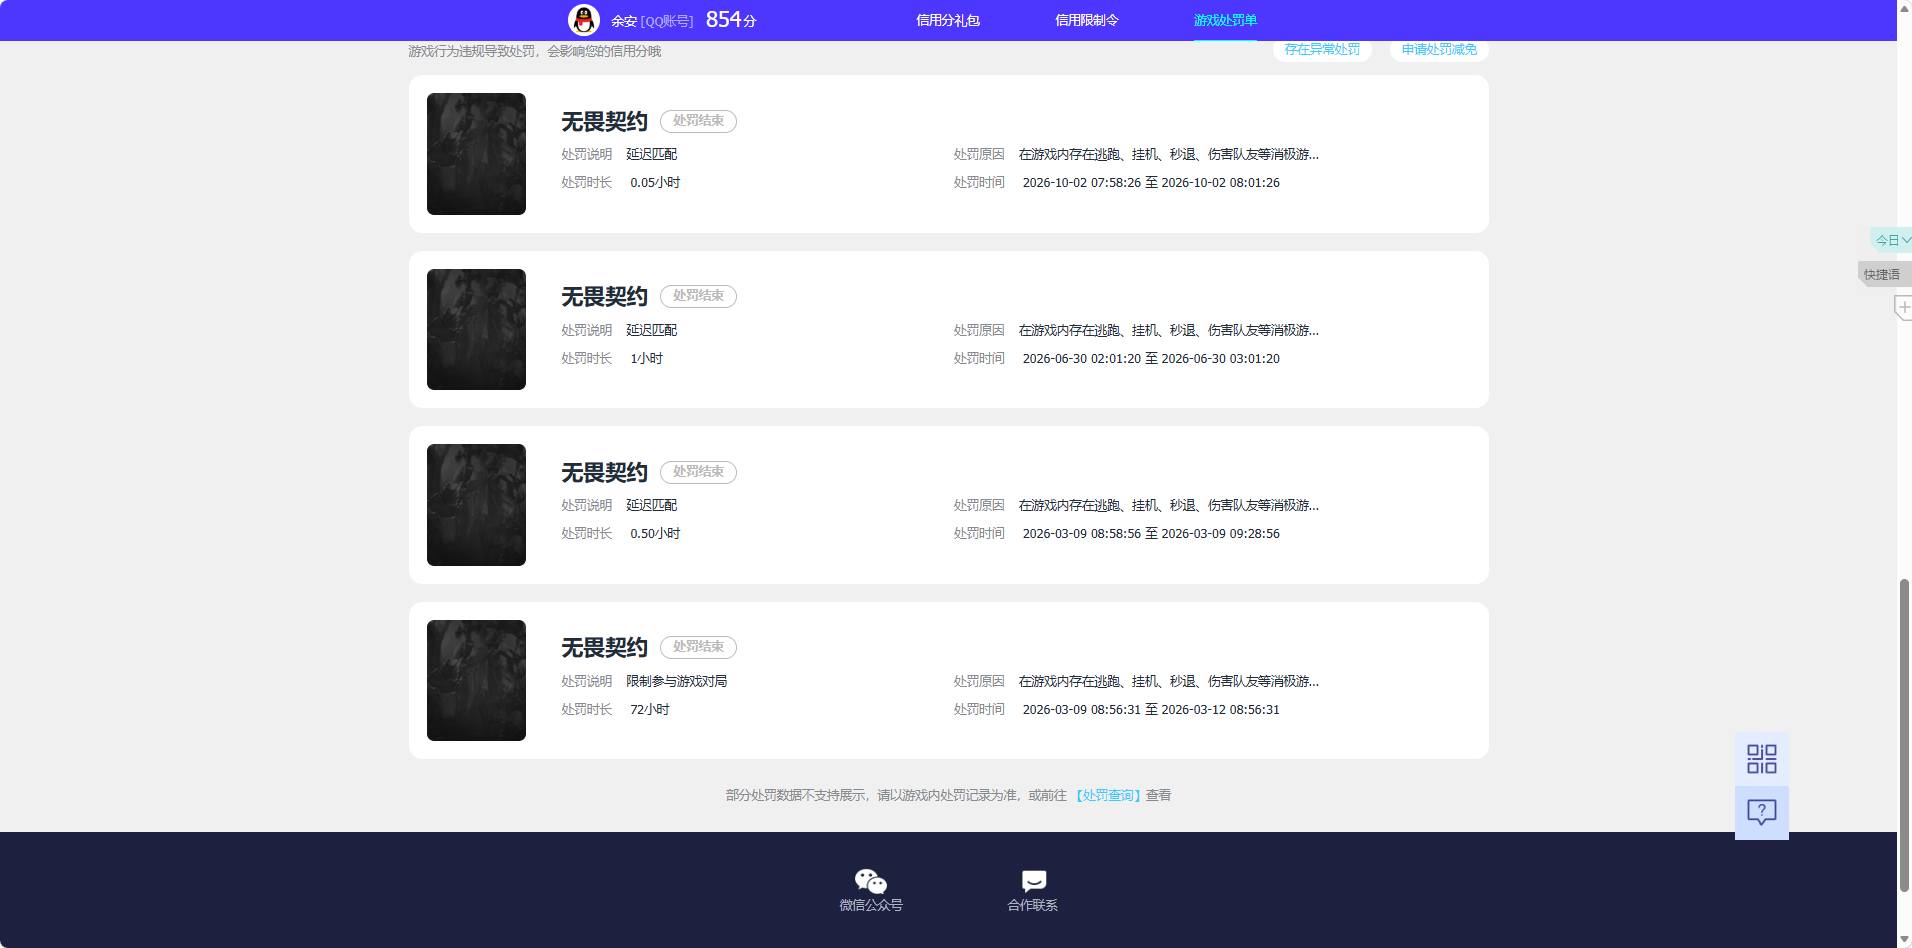Click the penalty reason text in 0.05小时 card
This screenshot has height=948, width=1912.
(x=1168, y=154)
